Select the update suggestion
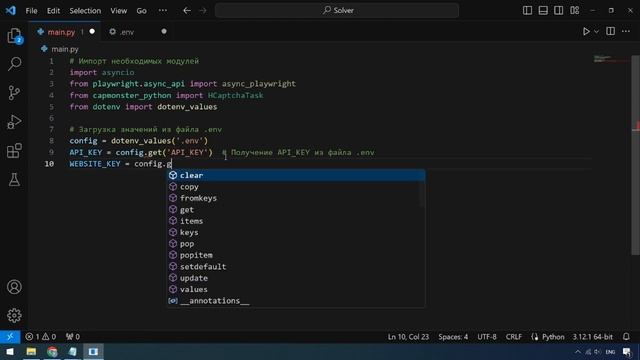Image resolution: width=640 pixels, height=360 pixels. coord(296,278)
